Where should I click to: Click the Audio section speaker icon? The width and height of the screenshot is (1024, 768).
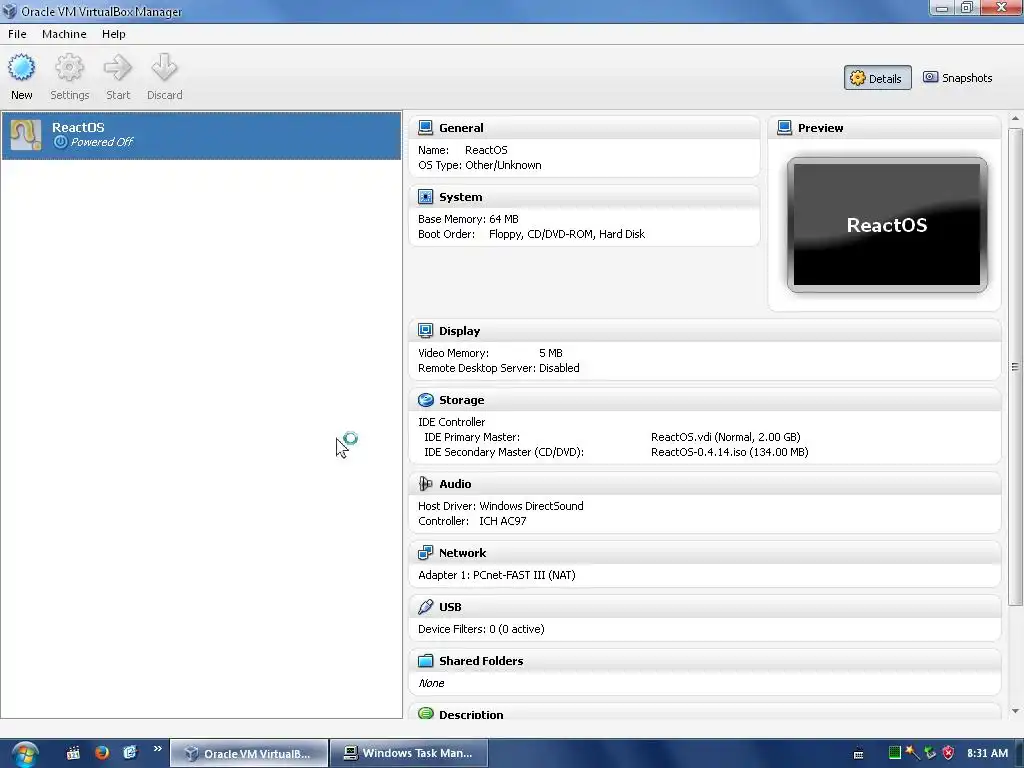coord(425,483)
